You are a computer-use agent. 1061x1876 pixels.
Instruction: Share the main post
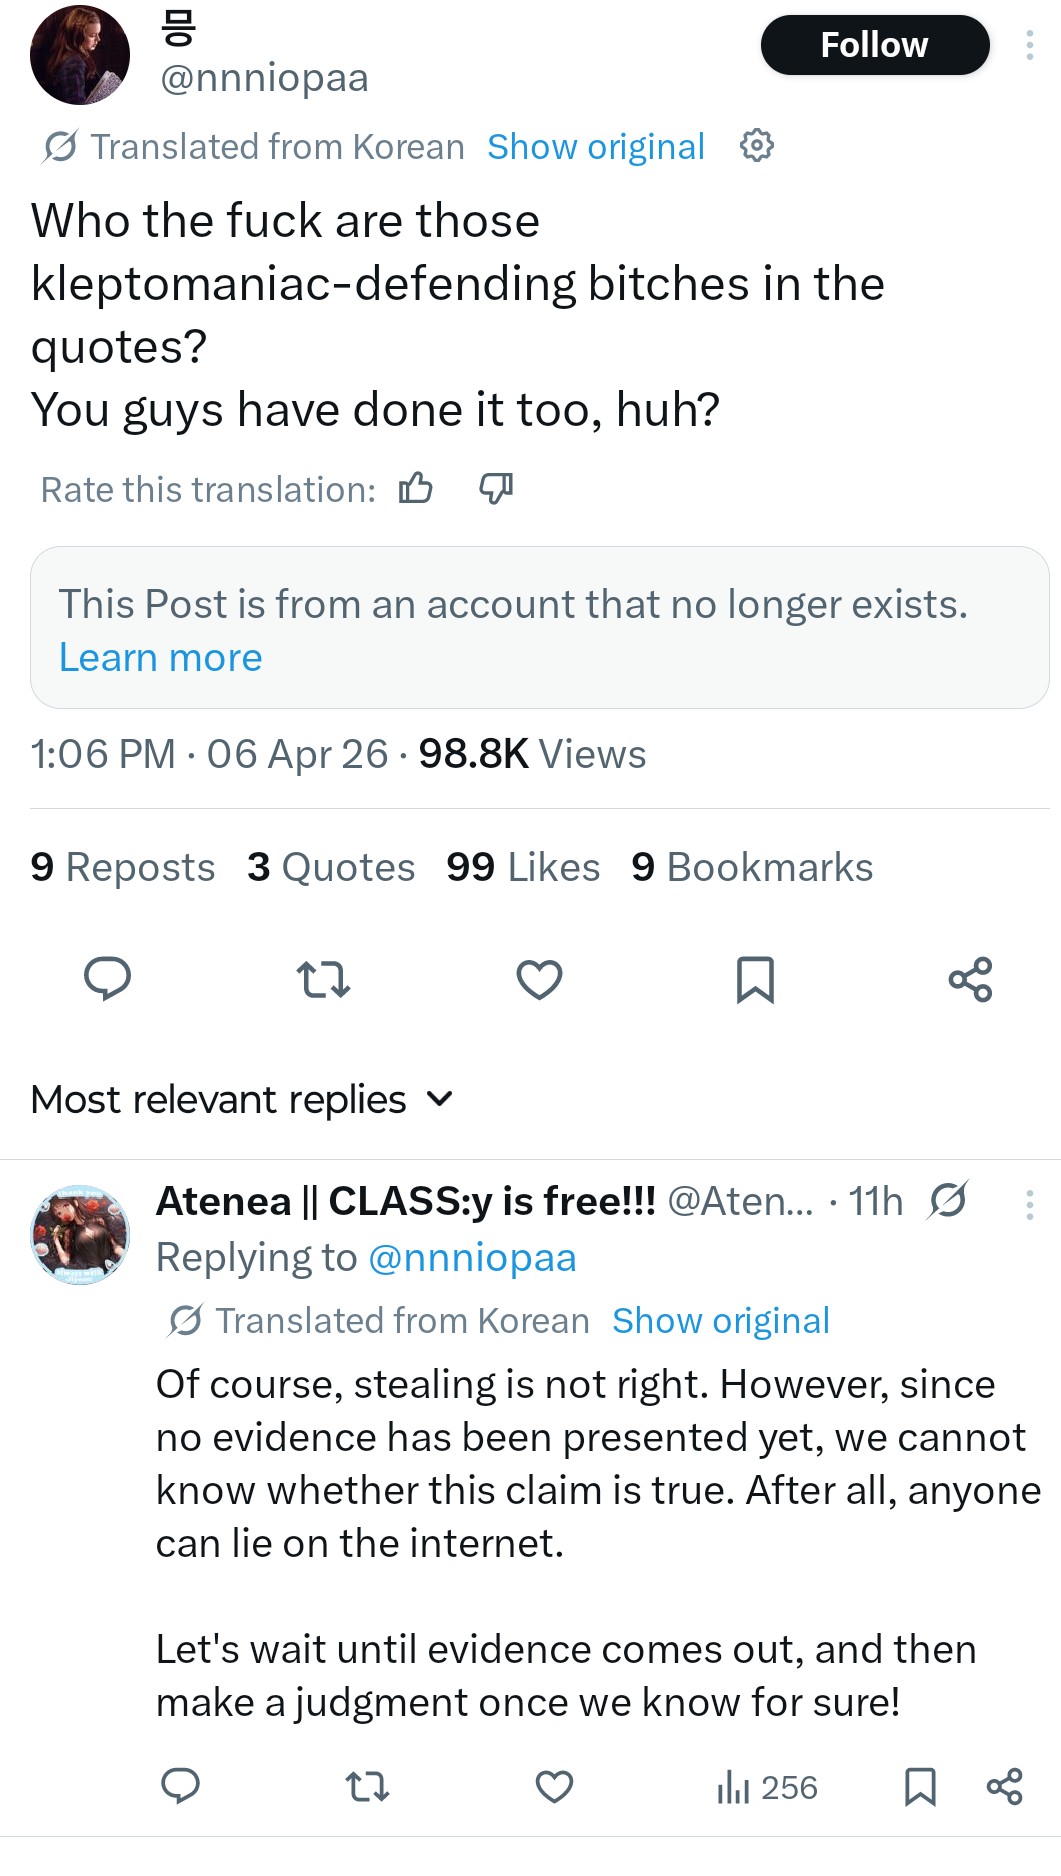970,979
